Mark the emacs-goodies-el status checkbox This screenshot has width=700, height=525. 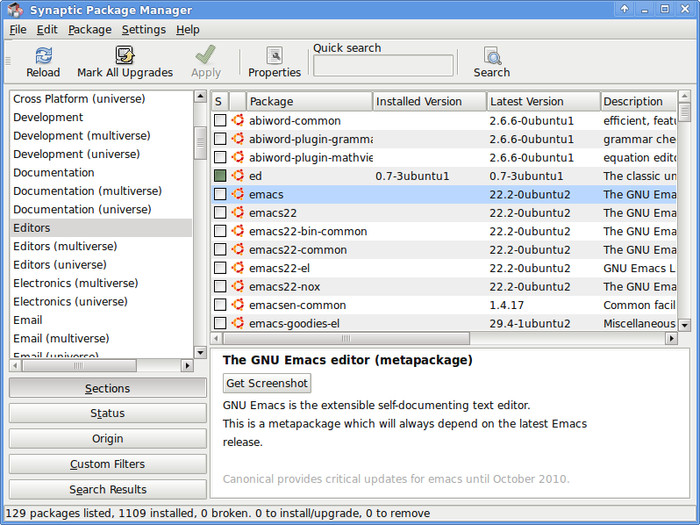coord(220,323)
